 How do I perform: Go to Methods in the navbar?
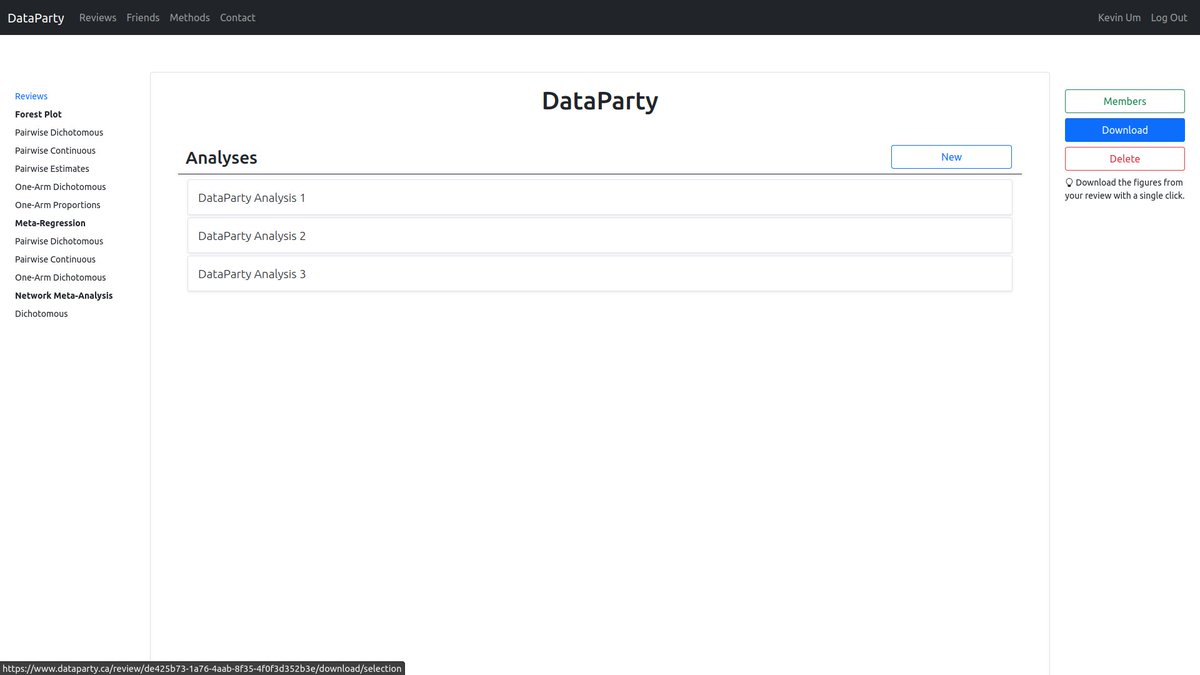tap(190, 18)
